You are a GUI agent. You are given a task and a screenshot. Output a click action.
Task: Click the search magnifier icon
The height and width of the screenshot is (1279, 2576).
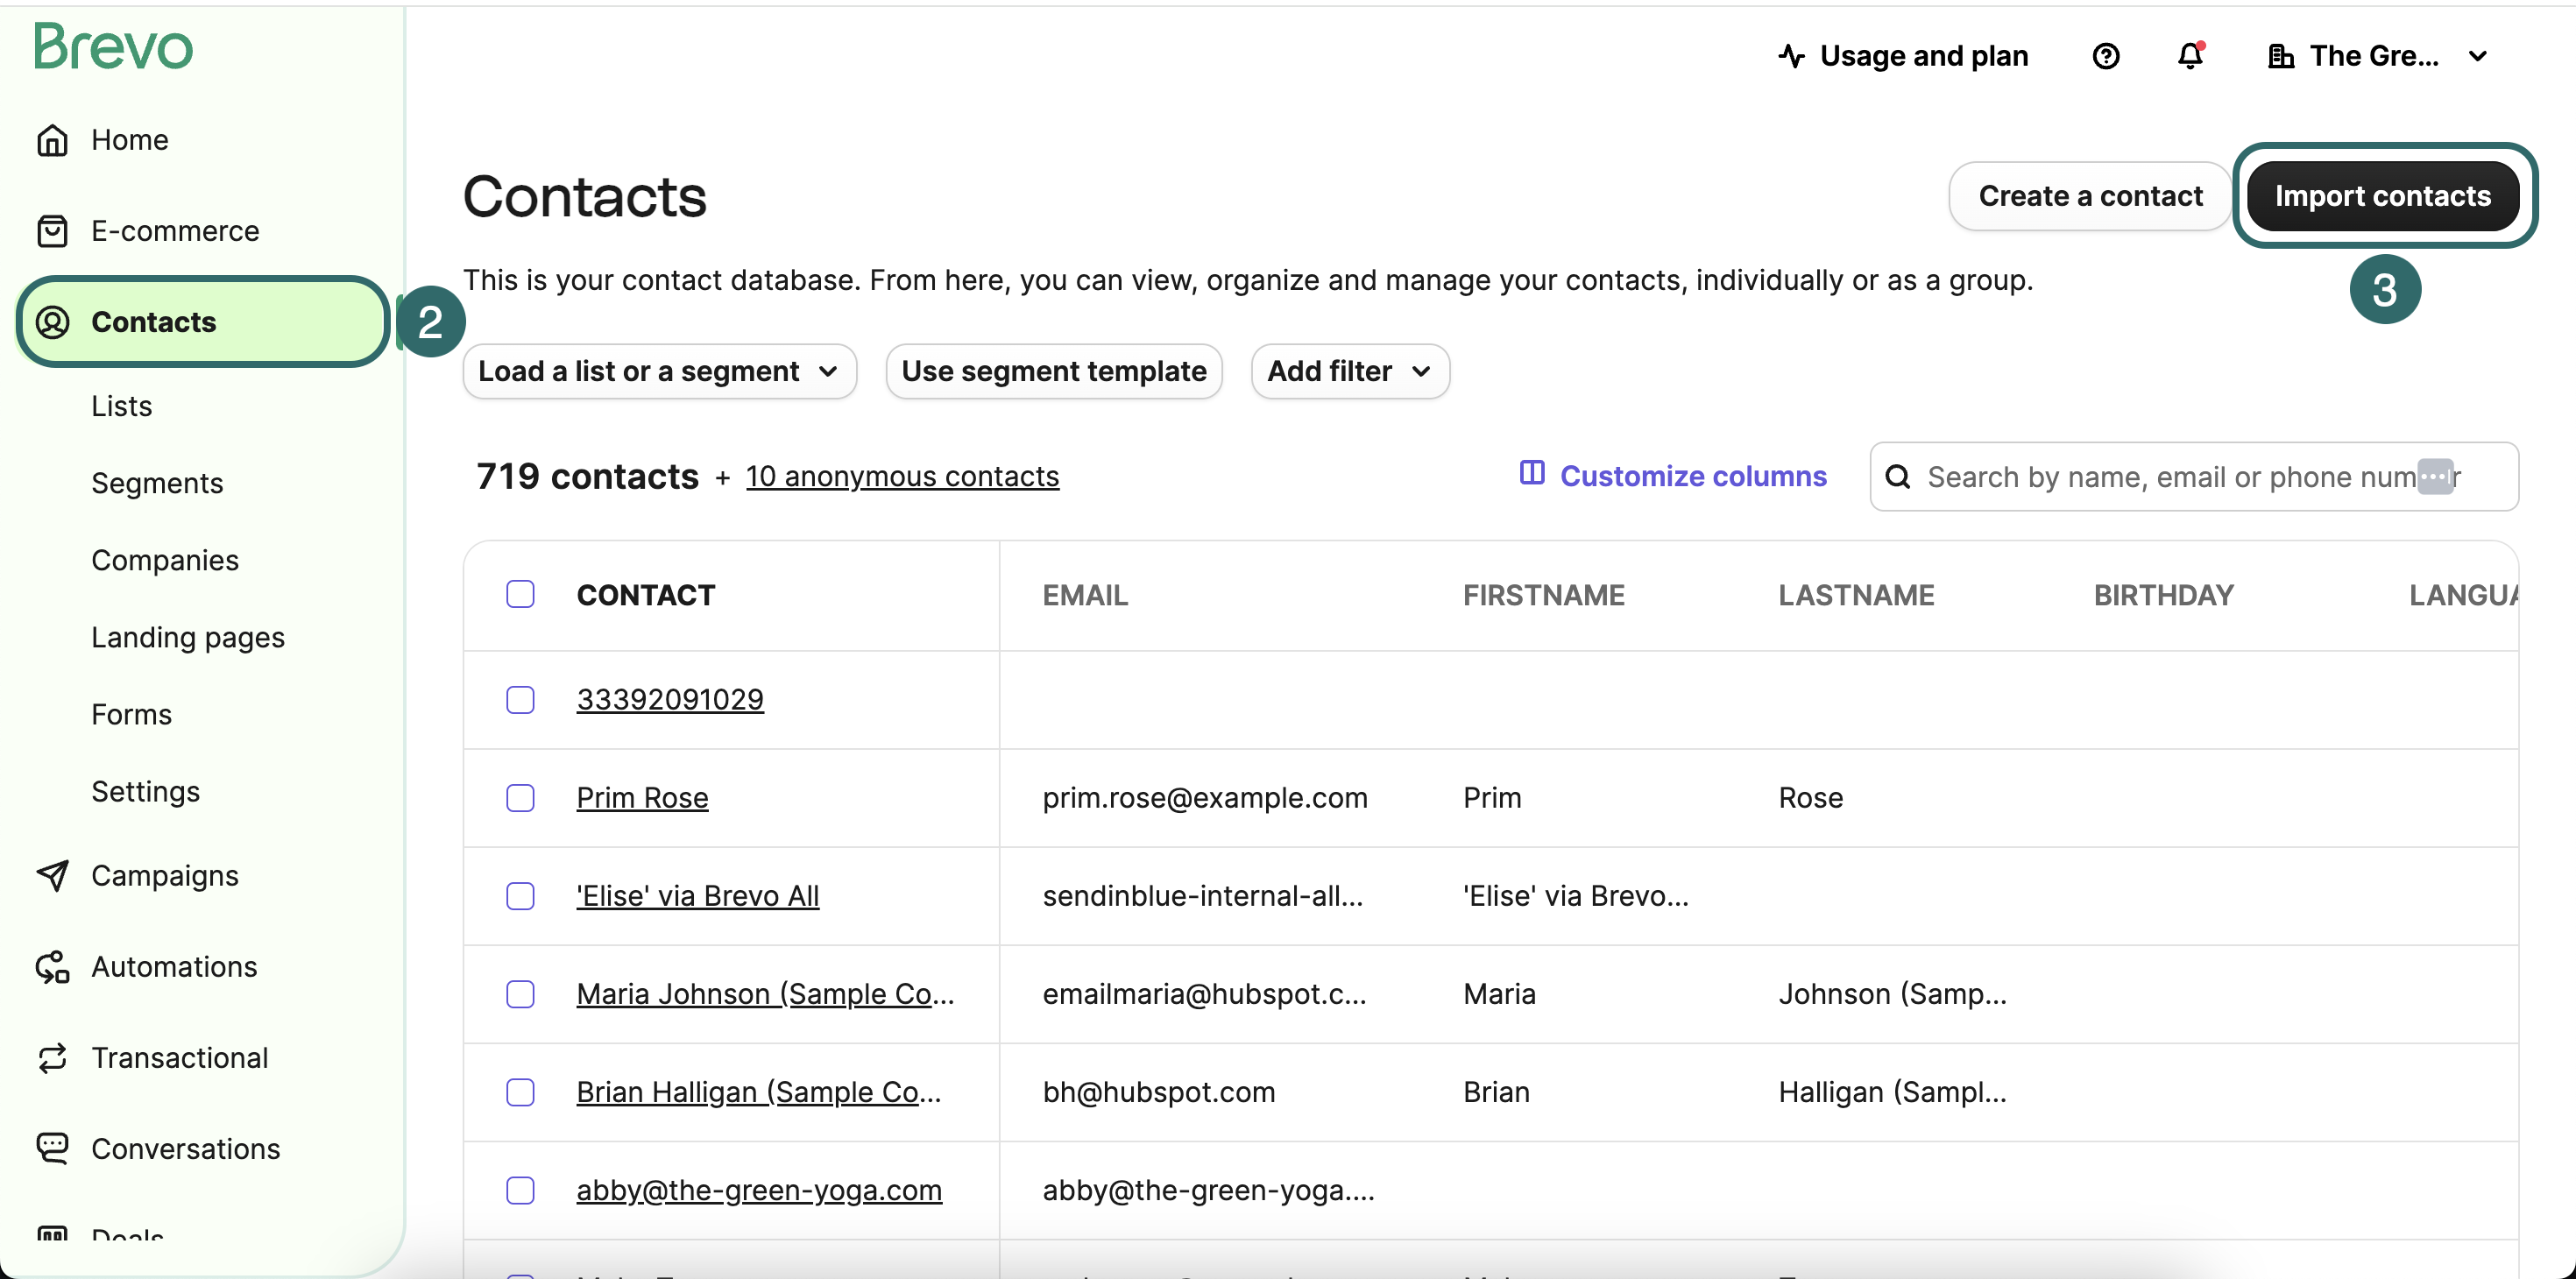point(1897,477)
